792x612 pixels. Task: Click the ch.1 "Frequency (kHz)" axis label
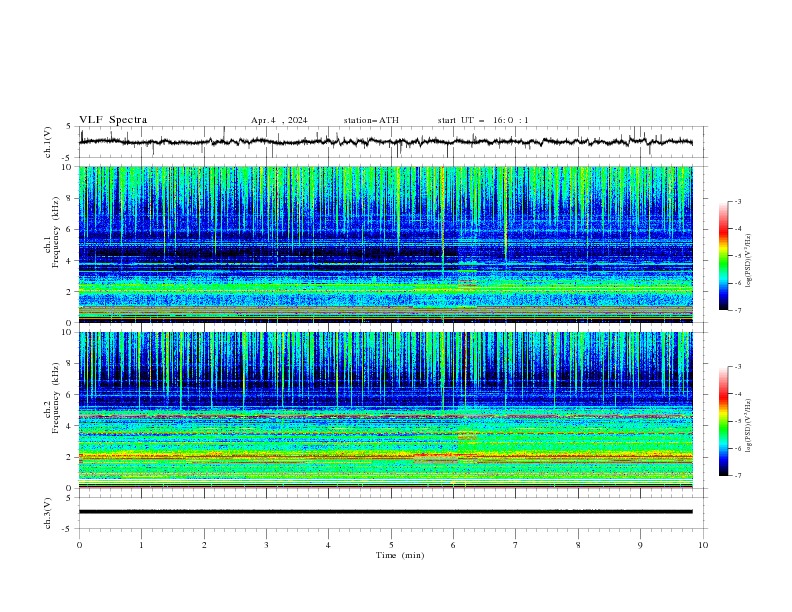55,233
